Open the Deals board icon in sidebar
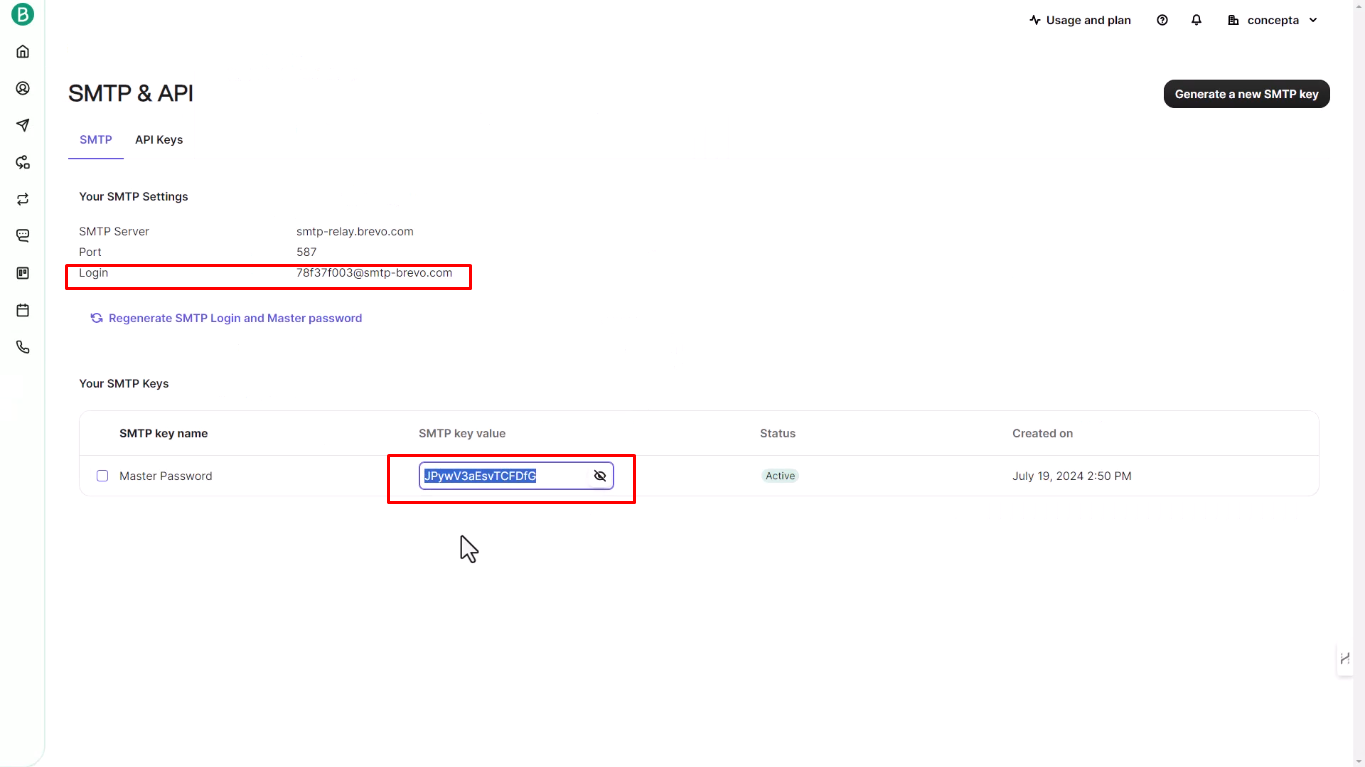The image size is (1365, 767). click(x=22, y=273)
